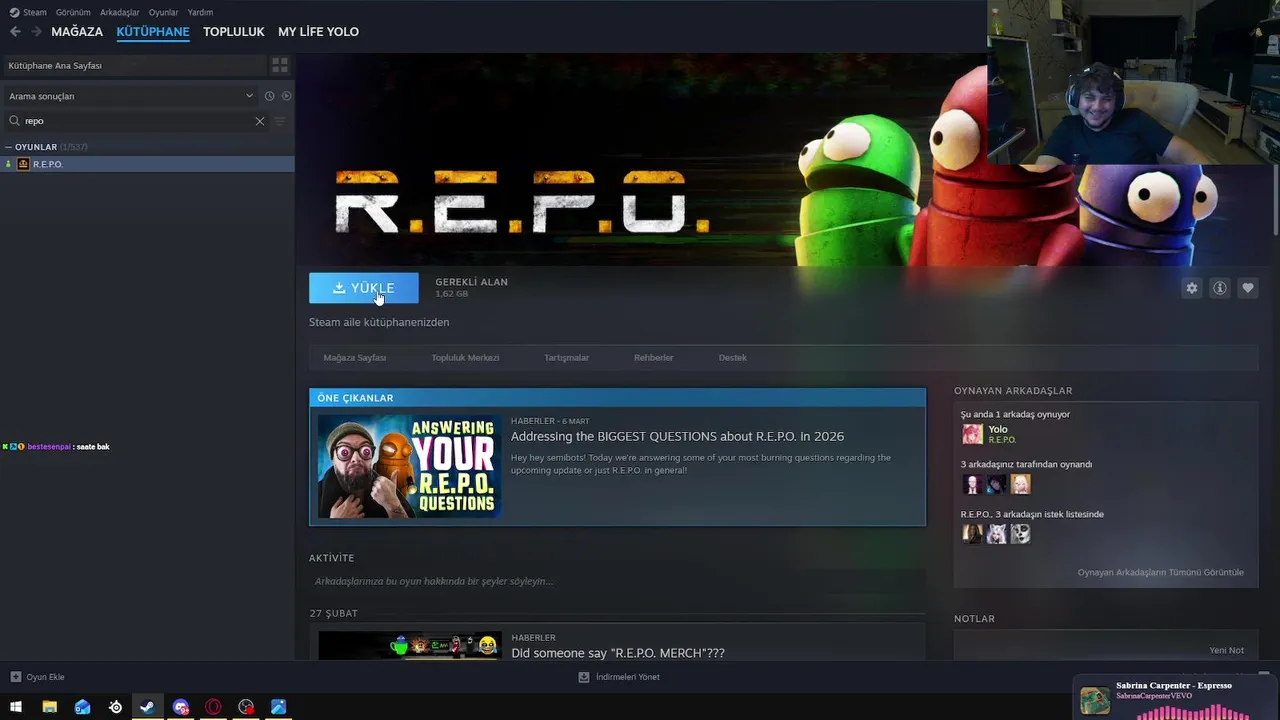Open the Görünüm menu

[73, 12]
